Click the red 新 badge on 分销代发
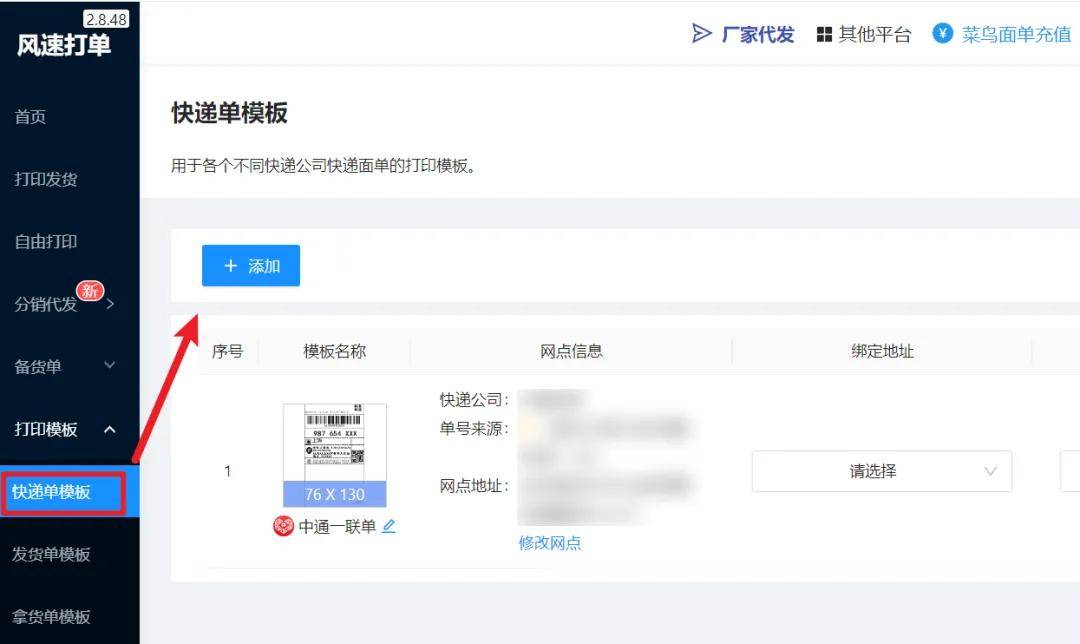Viewport: 1080px width, 644px height. coord(91,291)
